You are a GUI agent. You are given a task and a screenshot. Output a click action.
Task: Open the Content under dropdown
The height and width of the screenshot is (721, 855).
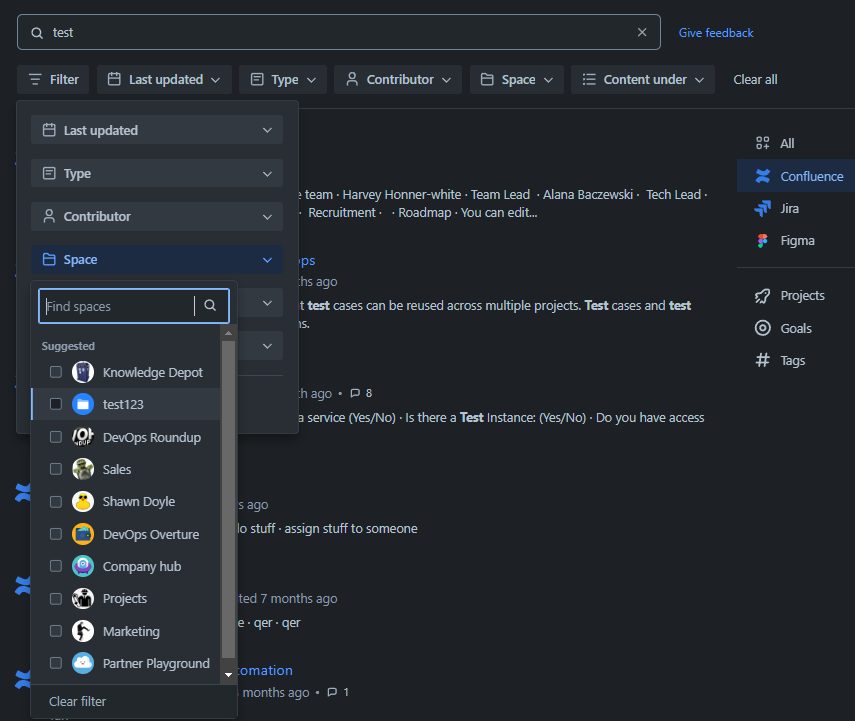click(642, 80)
